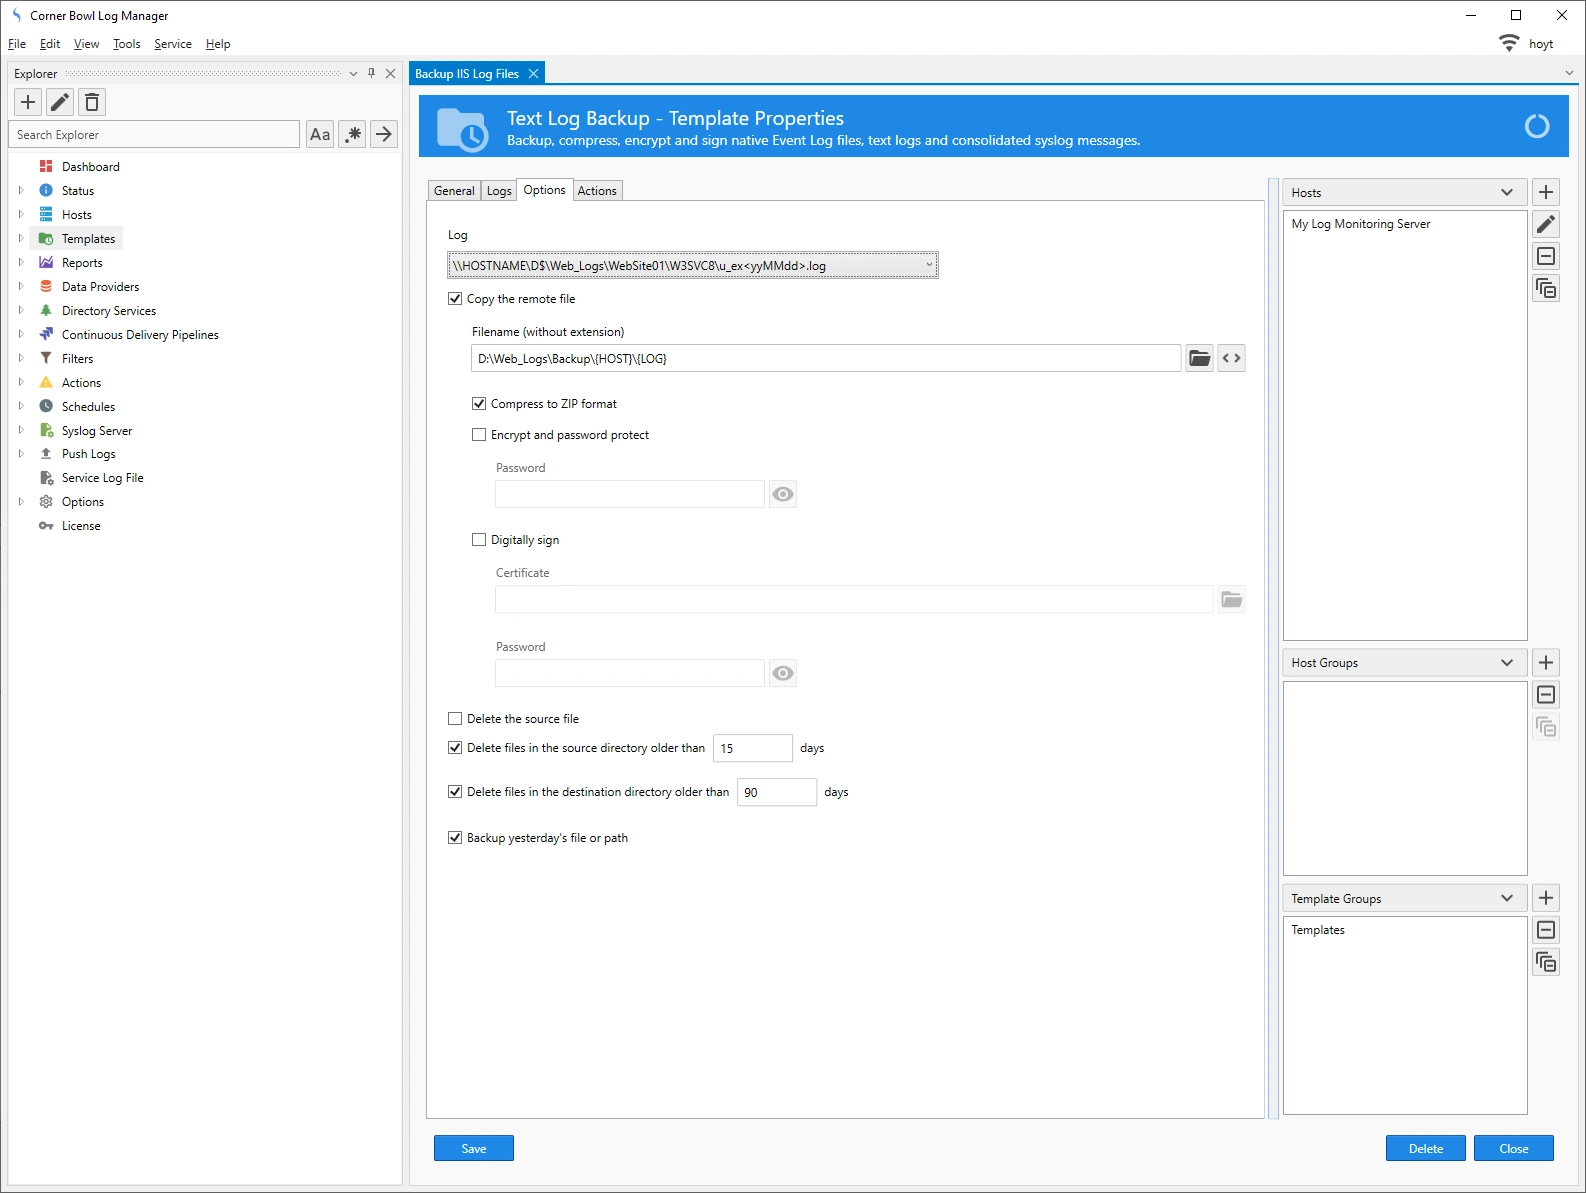The width and height of the screenshot is (1586, 1193).
Task: Disable Compress to ZIP format checkbox
Action: [x=479, y=404]
